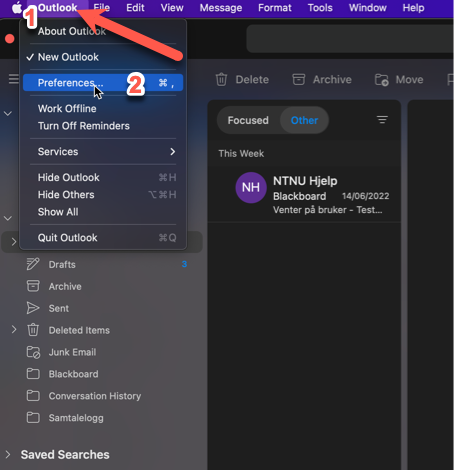Open the Format menu
454x470 pixels.
pos(275,7)
